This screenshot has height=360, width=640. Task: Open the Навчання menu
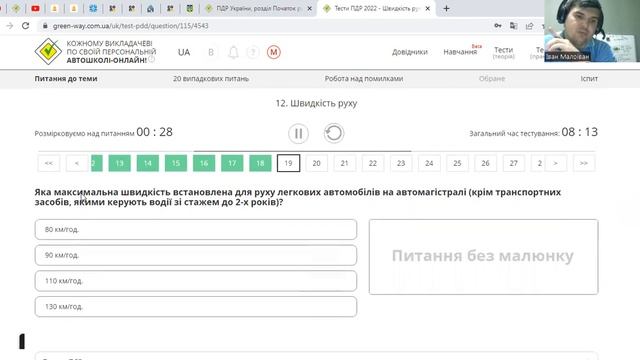pos(460,52)
